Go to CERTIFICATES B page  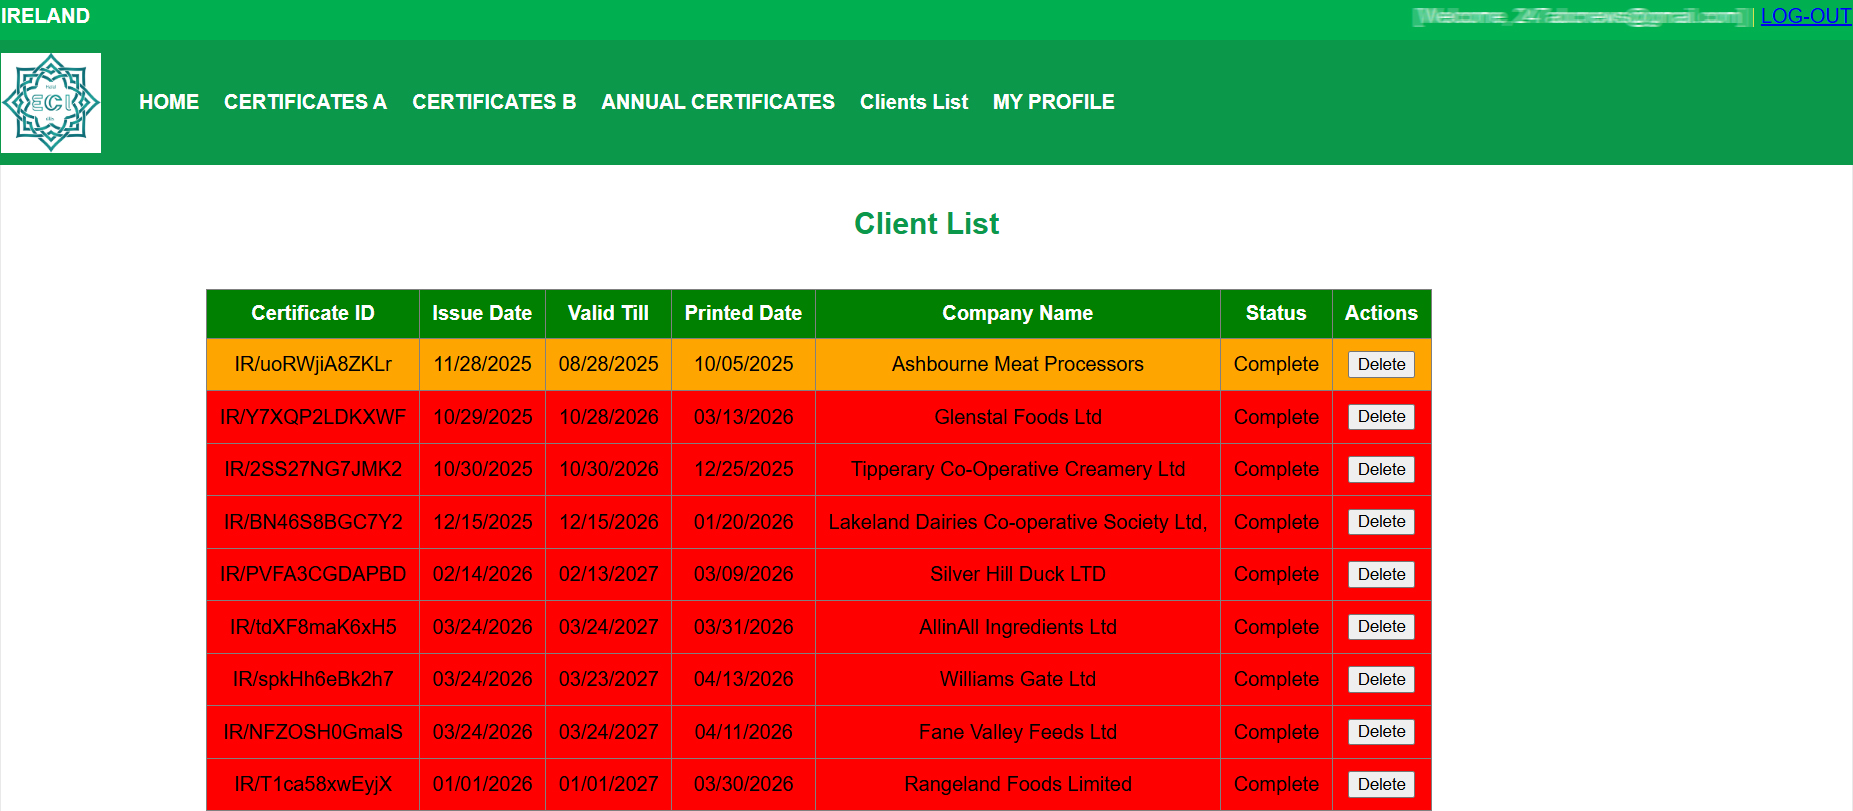[494, 102]
